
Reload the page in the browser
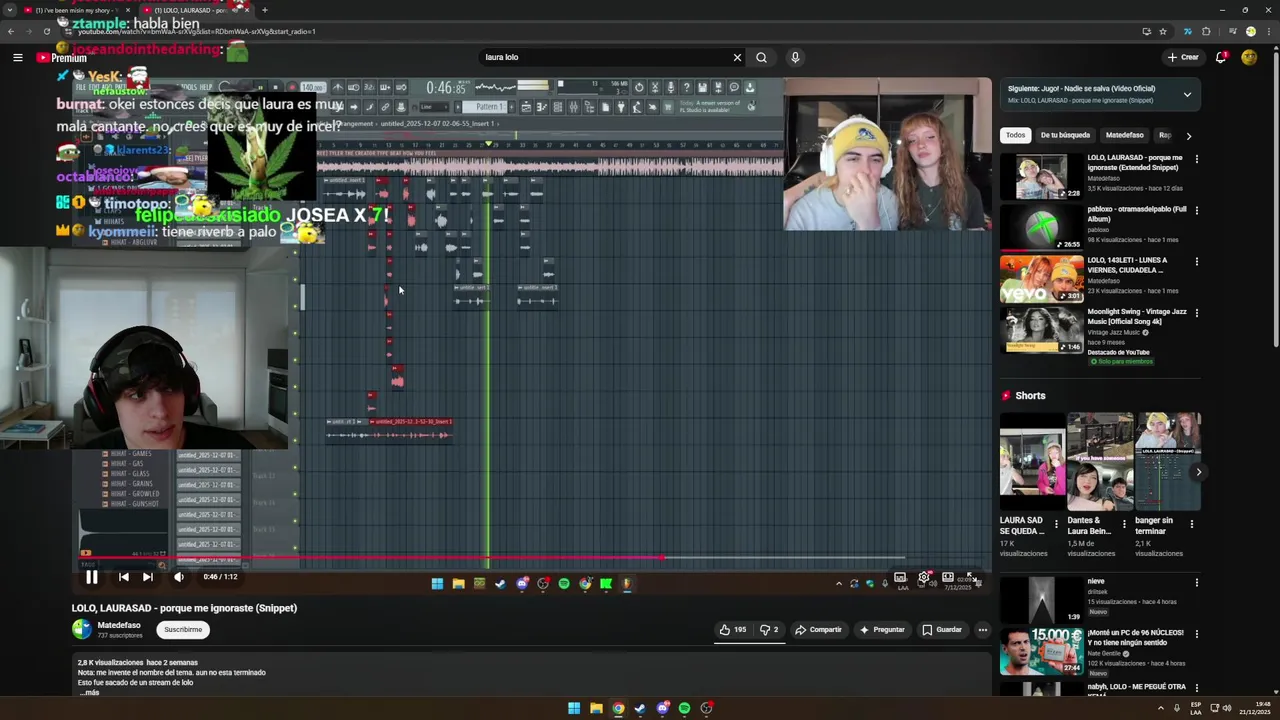pyautogui.click(x=46, y=31)
